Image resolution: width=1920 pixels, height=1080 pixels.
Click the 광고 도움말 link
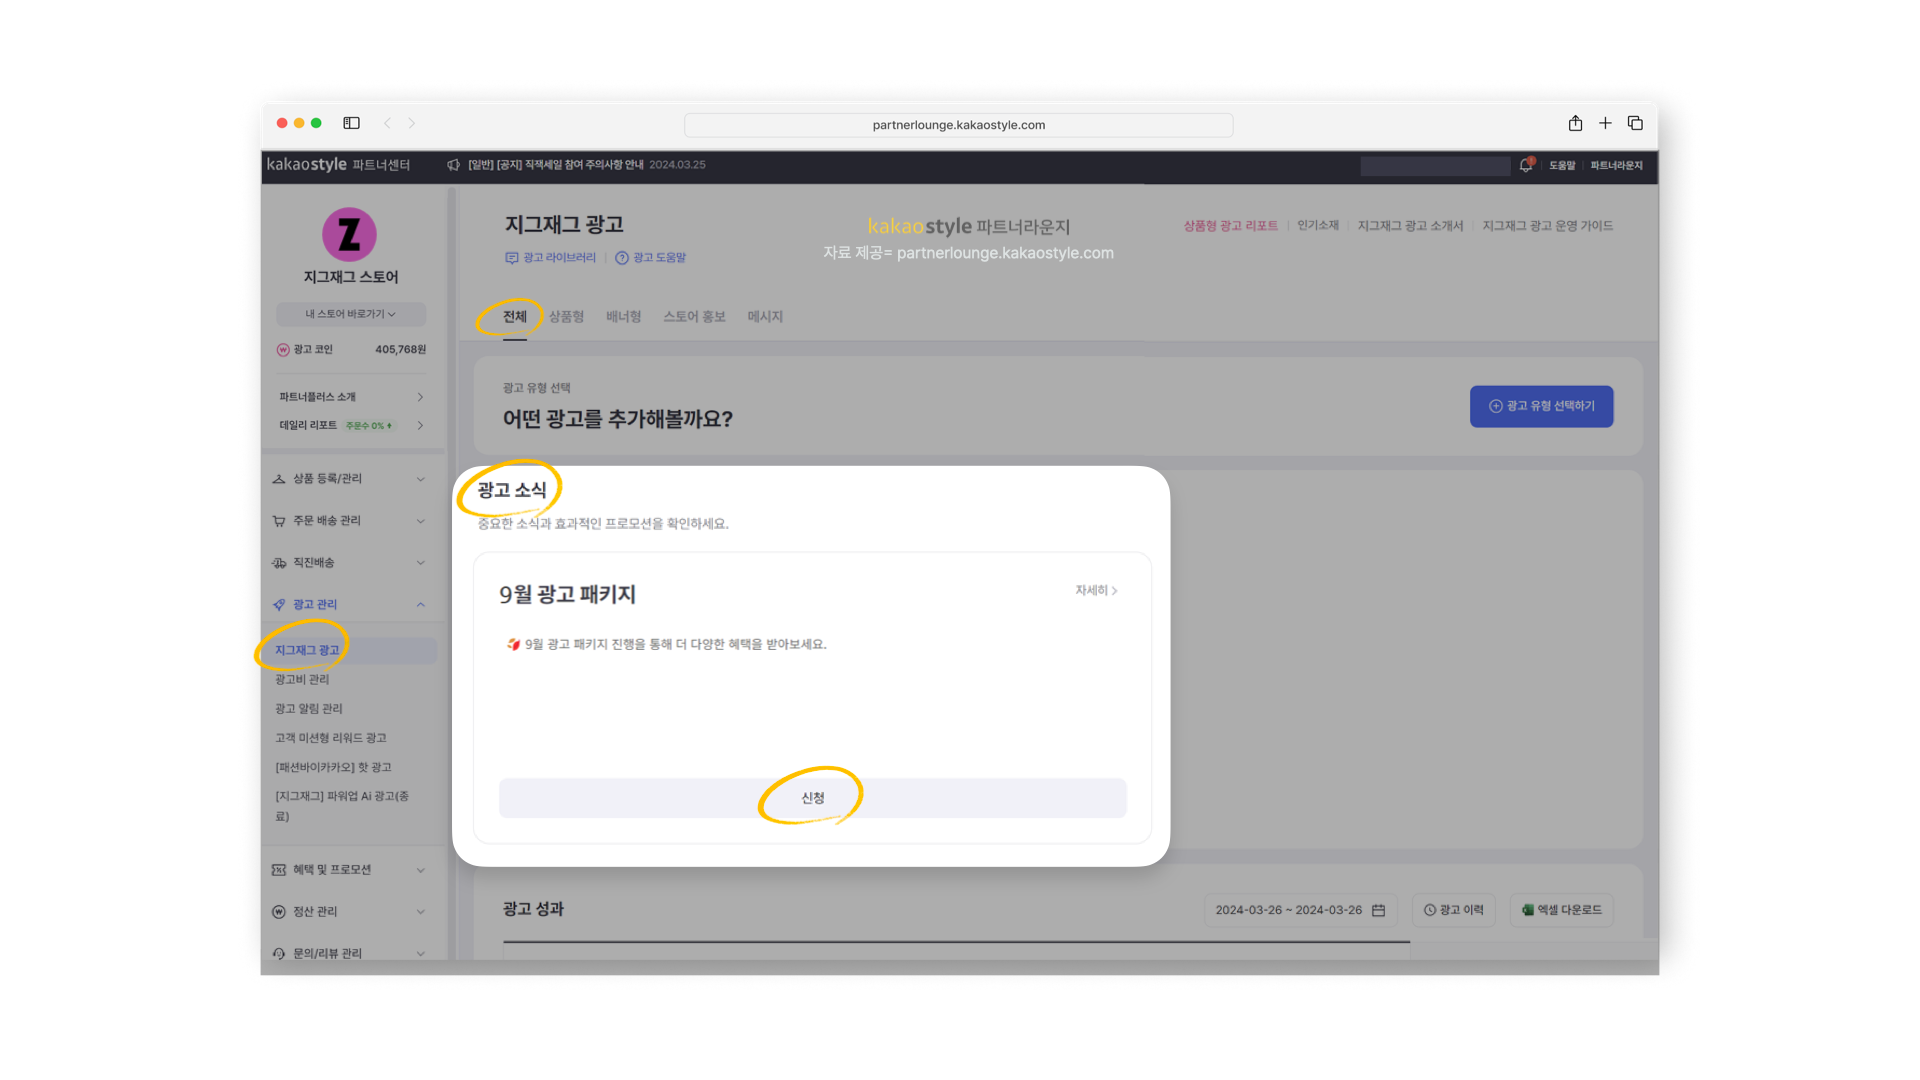650,258
